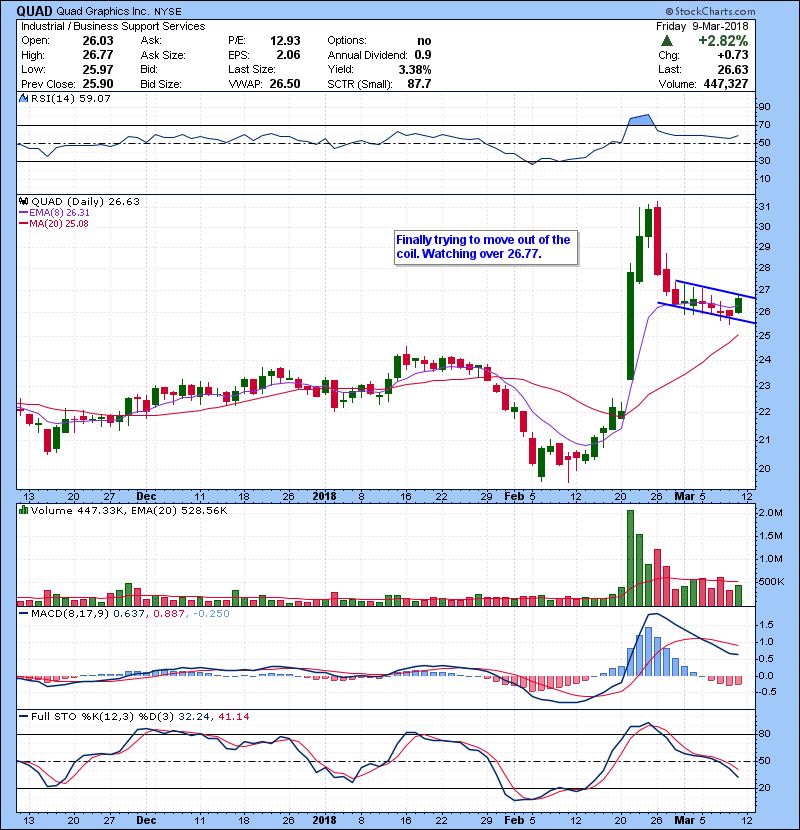800x830 pixels.
Task: Click the RSI(14) 59.07 label
Action: (x=71, y=98)
